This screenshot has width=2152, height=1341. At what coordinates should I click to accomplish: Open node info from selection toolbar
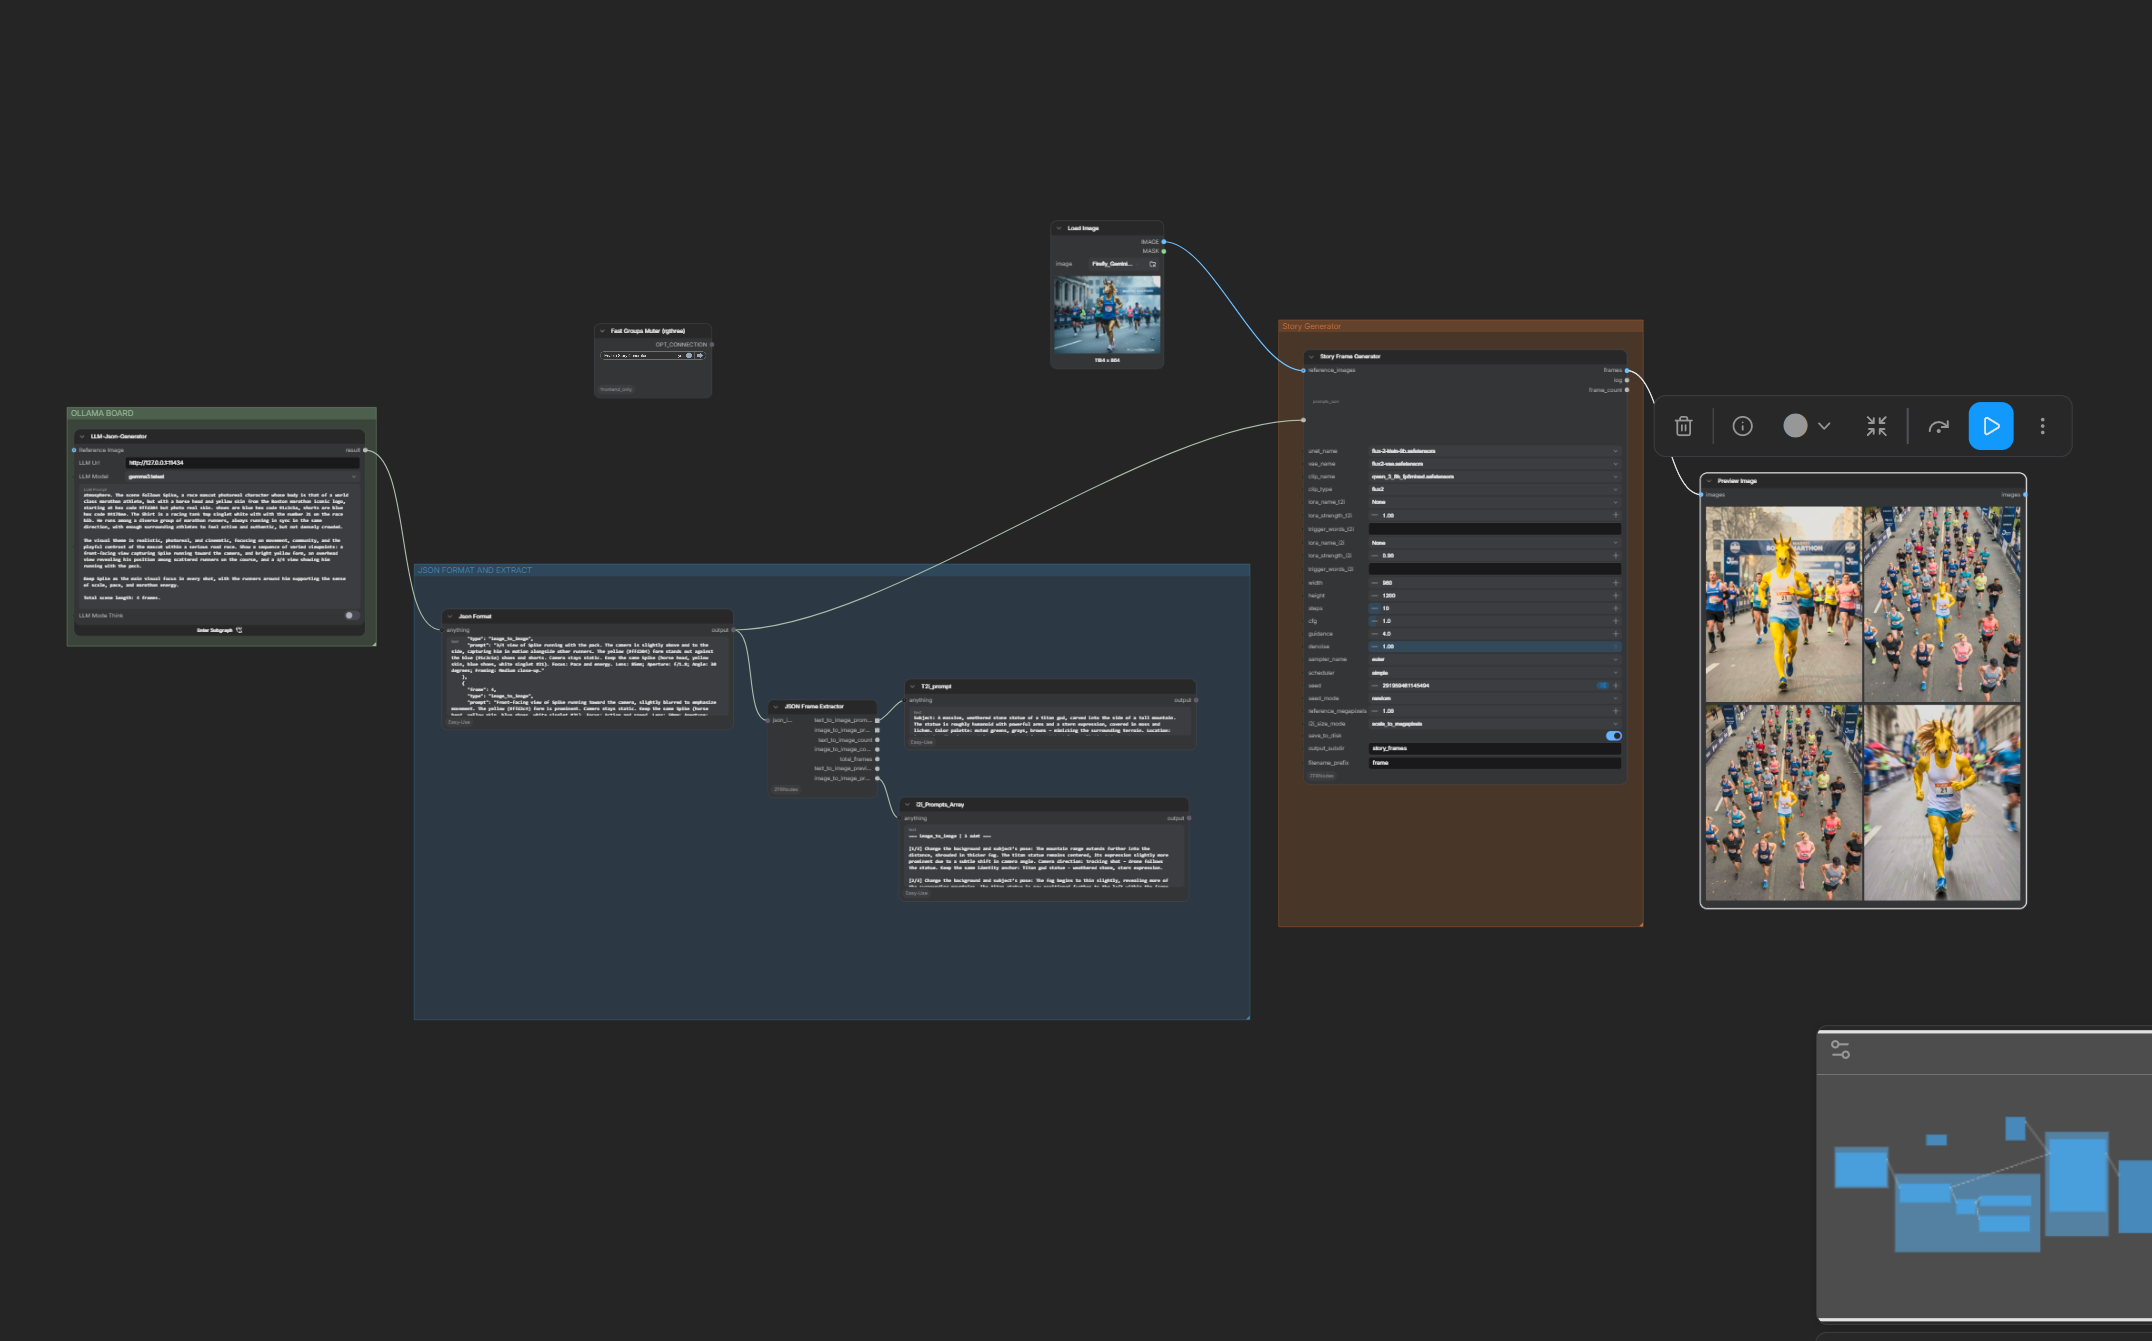pyautogui.click(x=1742, y=427)
